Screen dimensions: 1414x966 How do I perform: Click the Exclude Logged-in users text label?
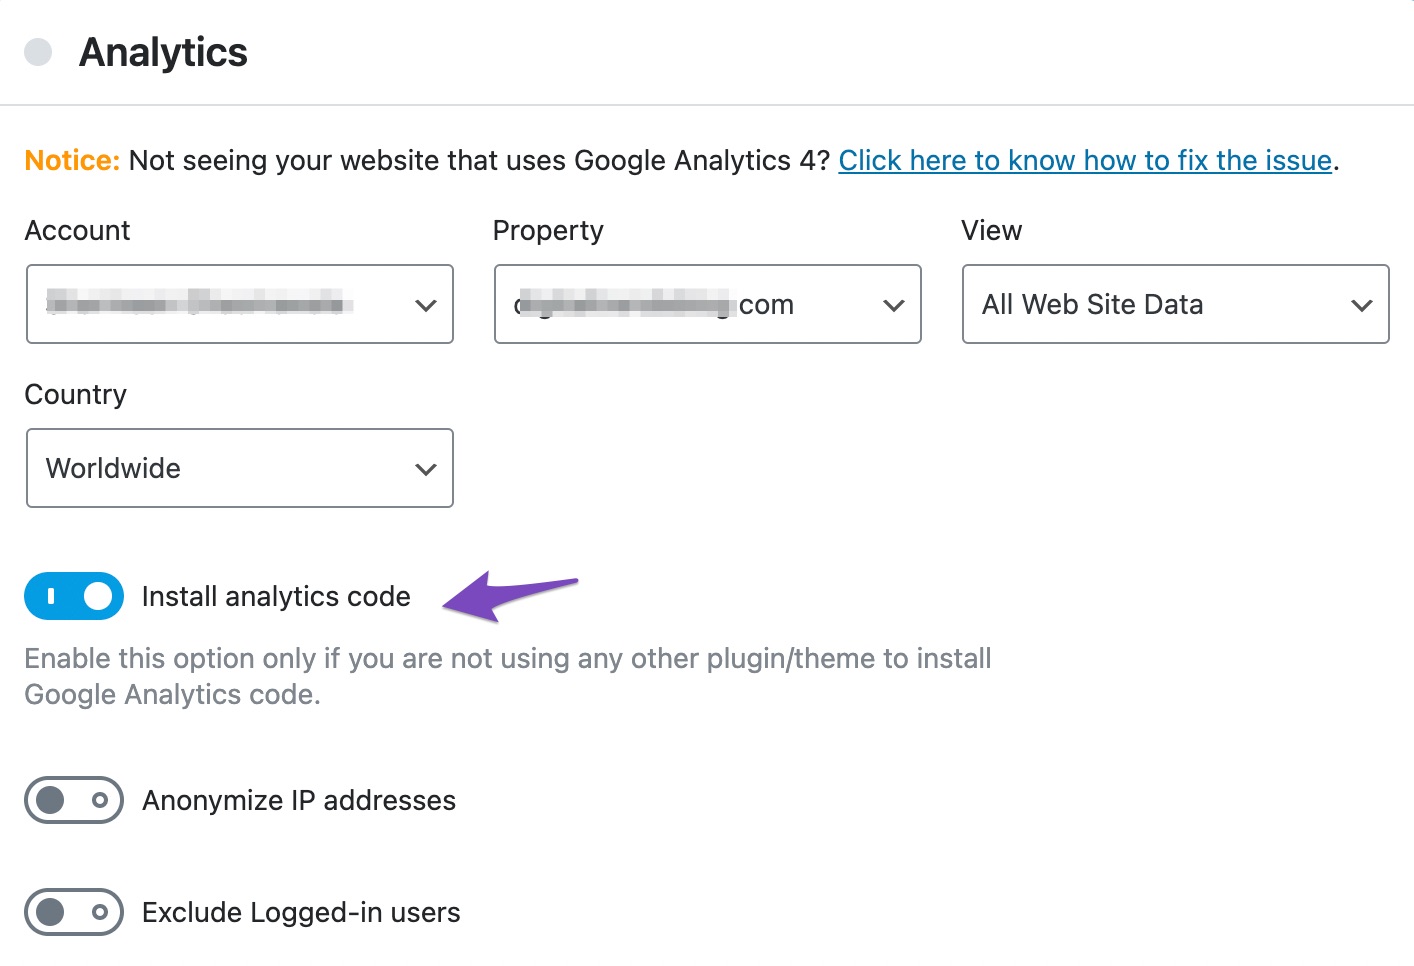pyautogui.click(x=301, y=912)
